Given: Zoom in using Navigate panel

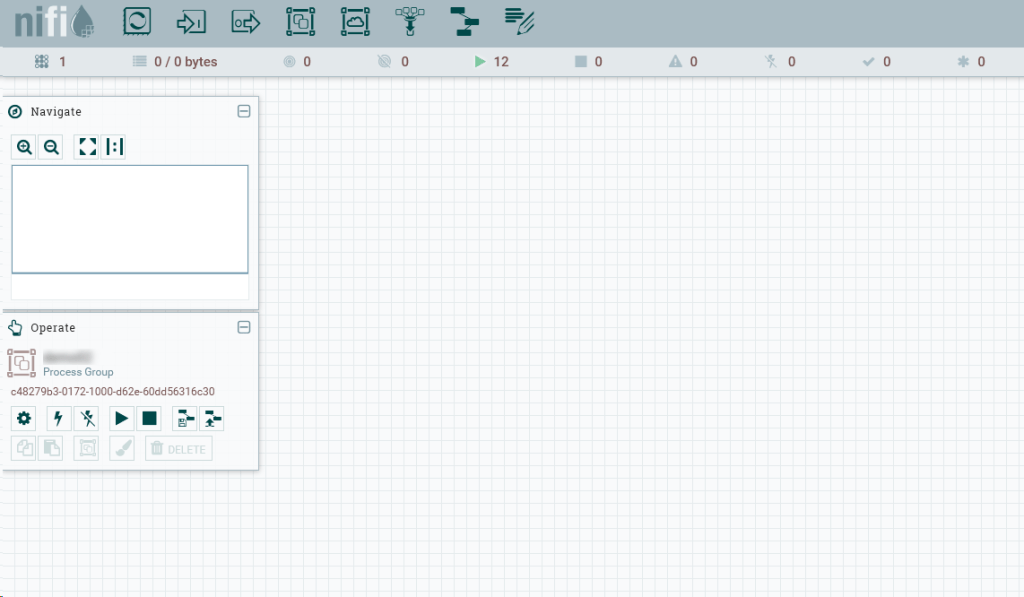Looking at the screenshot, I should (25, 147).
